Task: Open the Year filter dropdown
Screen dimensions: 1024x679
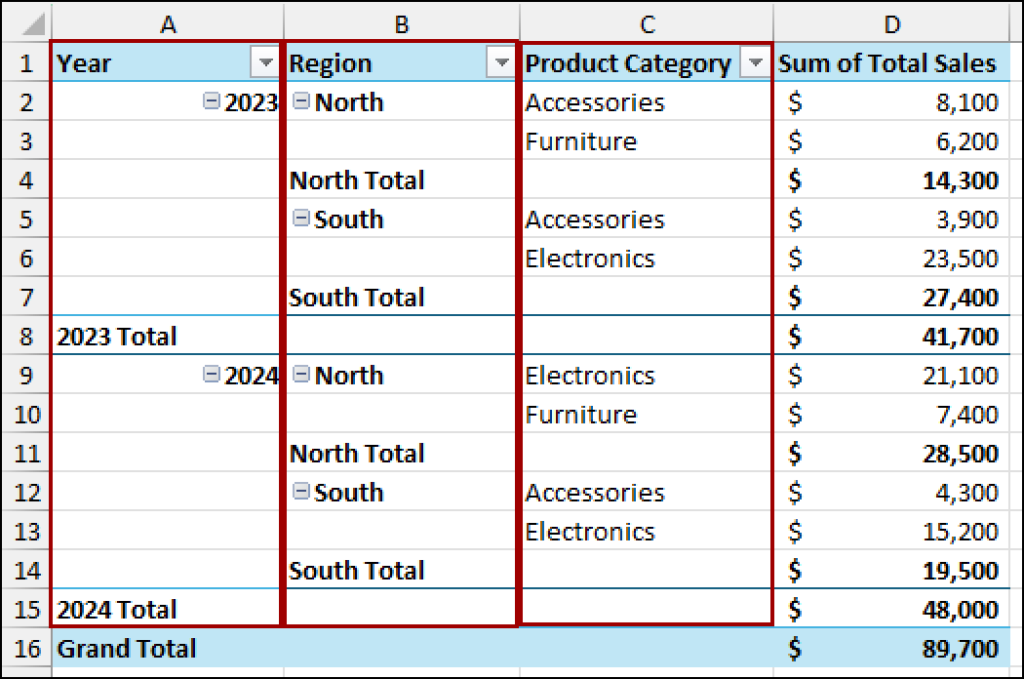Action: coord(265,63)
